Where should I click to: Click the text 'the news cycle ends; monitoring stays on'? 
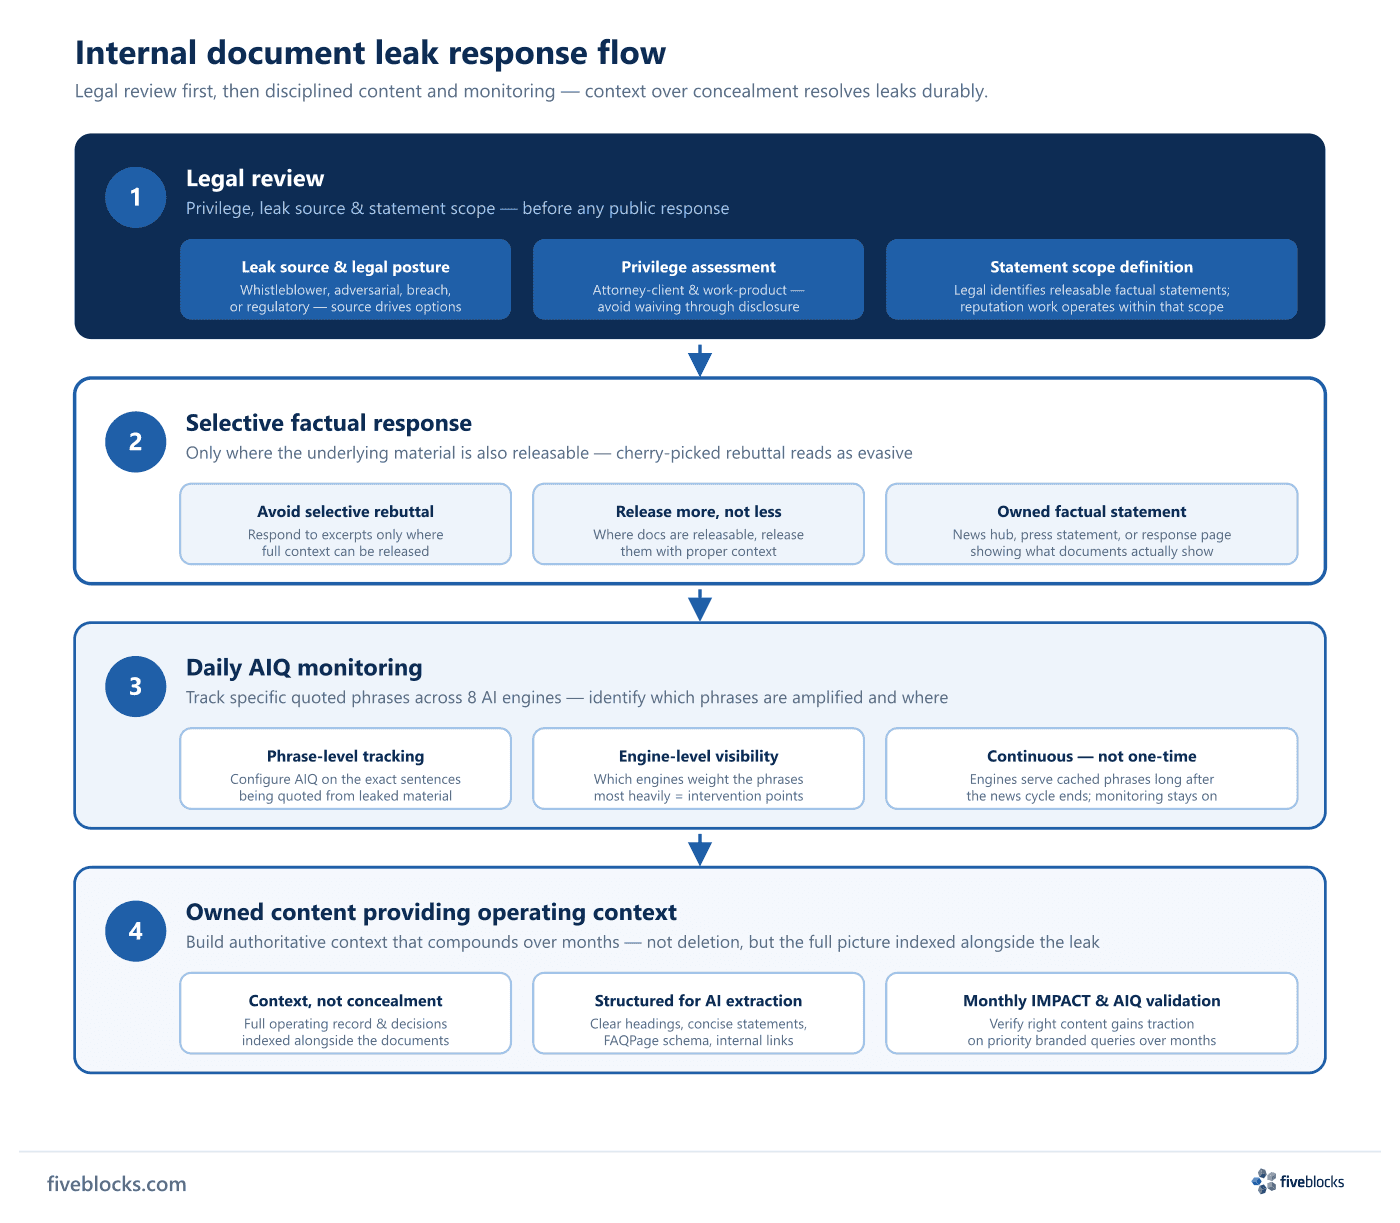tap(1092, 796)
